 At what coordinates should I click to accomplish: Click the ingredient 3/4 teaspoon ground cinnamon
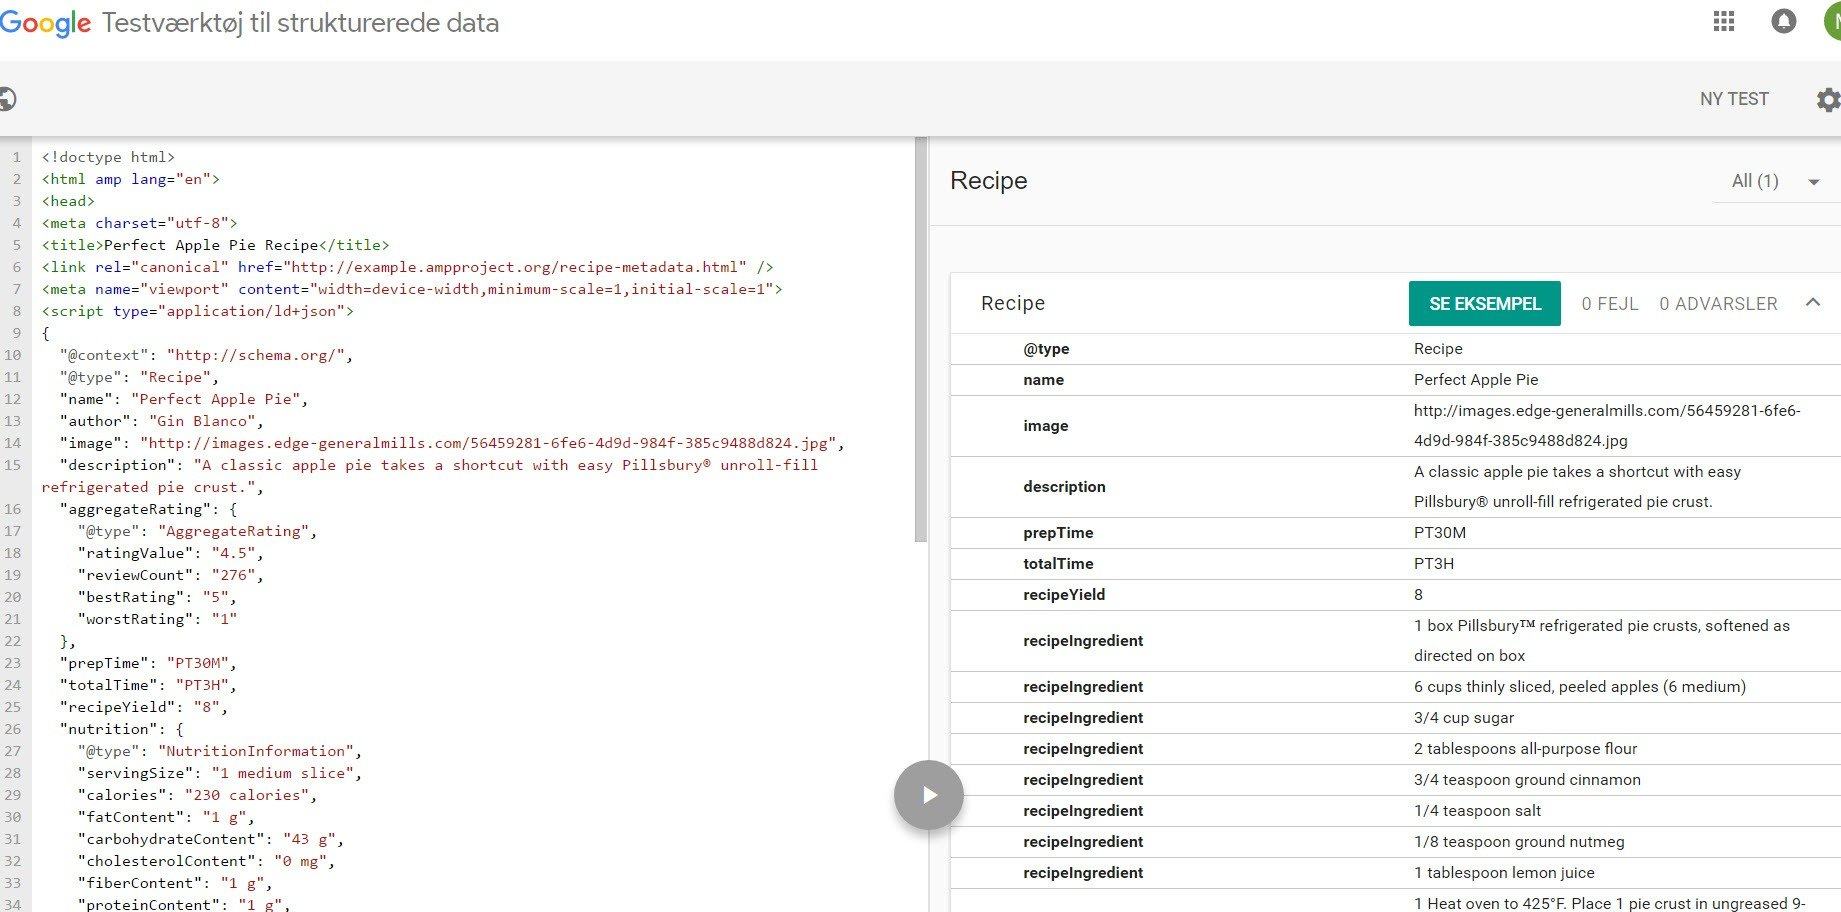tap(1527, 780)
